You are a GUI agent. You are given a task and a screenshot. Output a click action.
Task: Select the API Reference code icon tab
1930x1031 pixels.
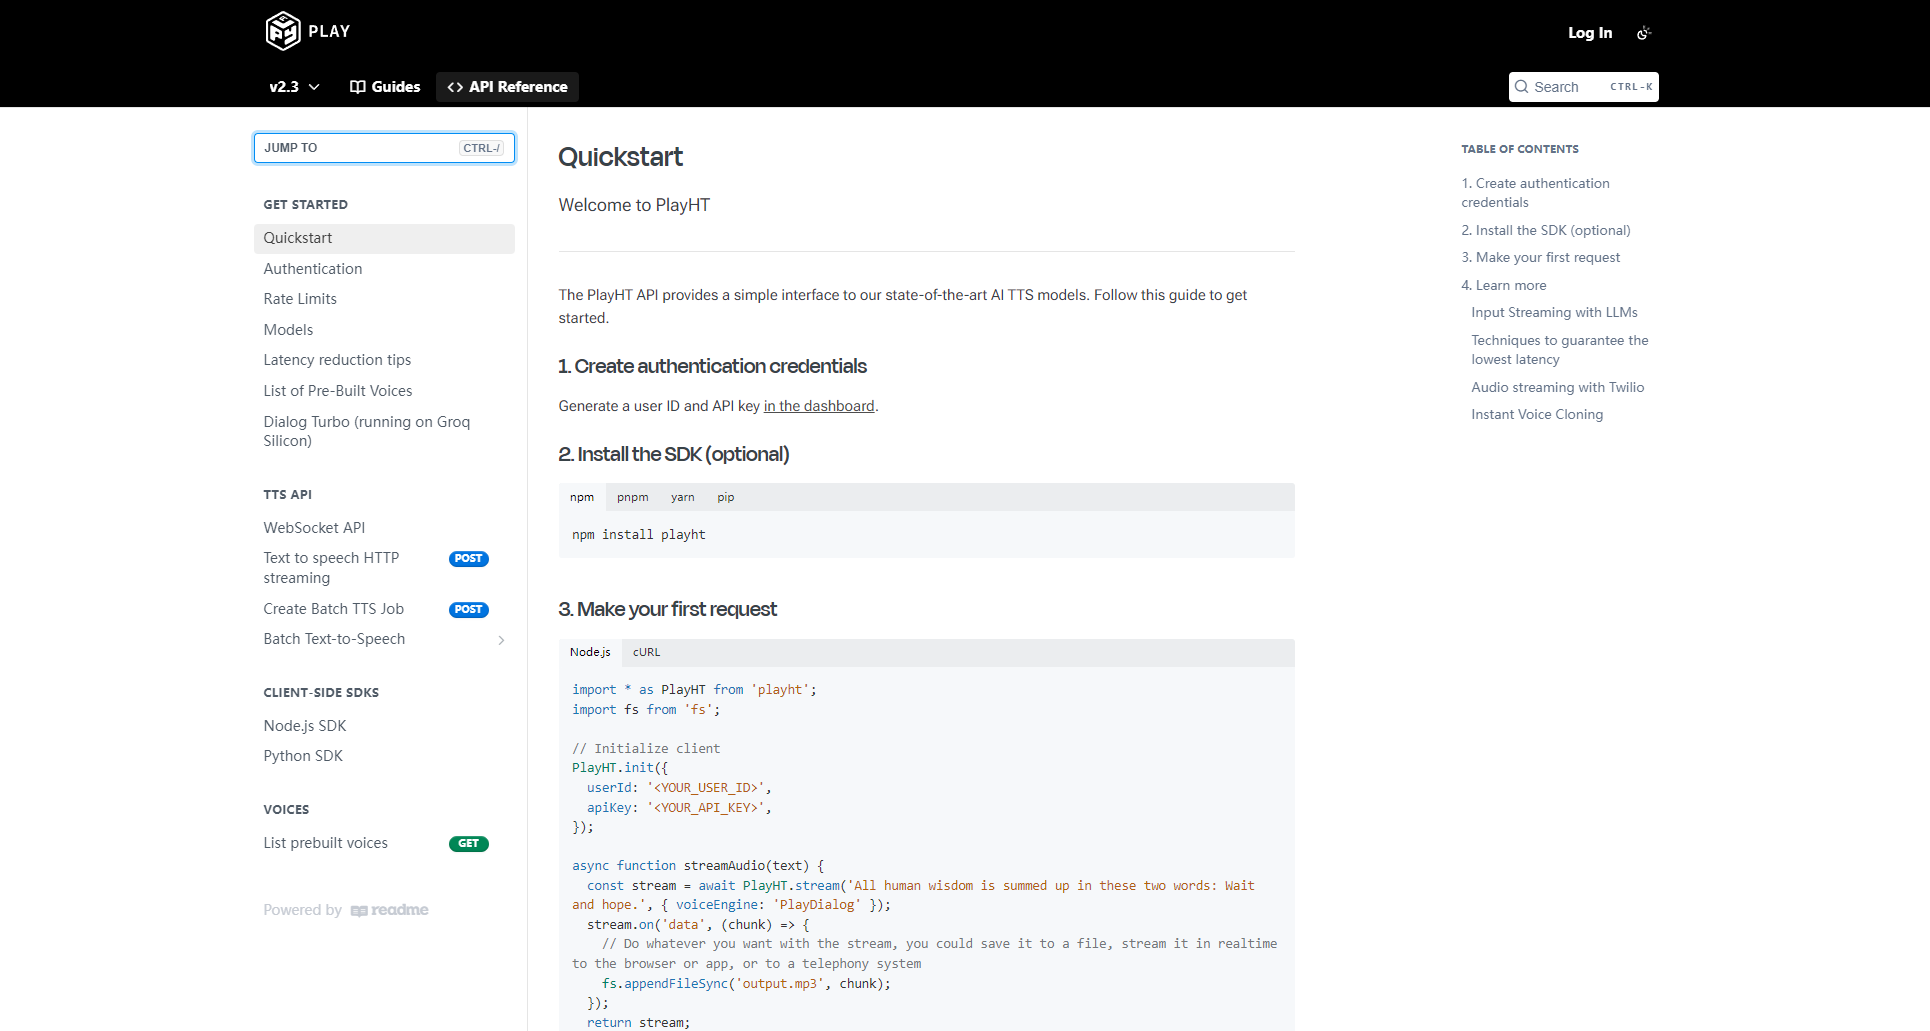(x=455, y=87)
